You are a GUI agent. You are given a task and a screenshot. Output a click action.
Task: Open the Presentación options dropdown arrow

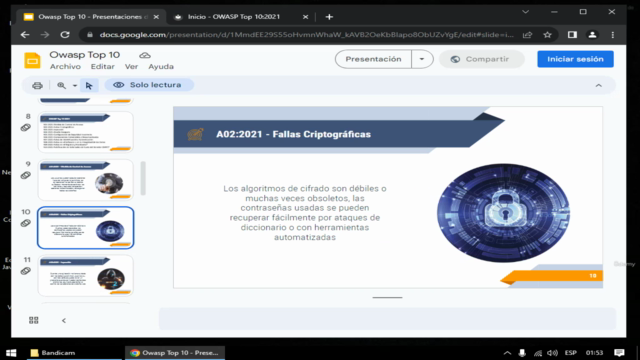pos(422,59)
